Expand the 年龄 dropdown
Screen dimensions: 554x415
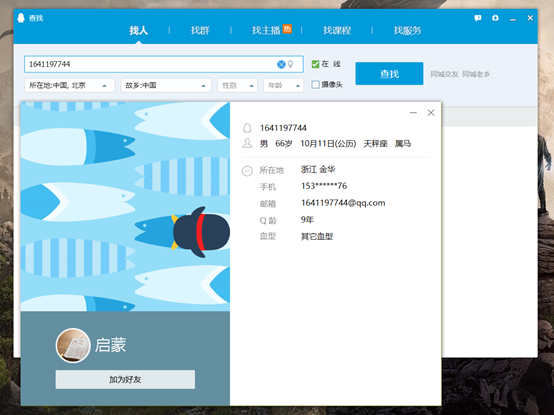click(284, 85)
